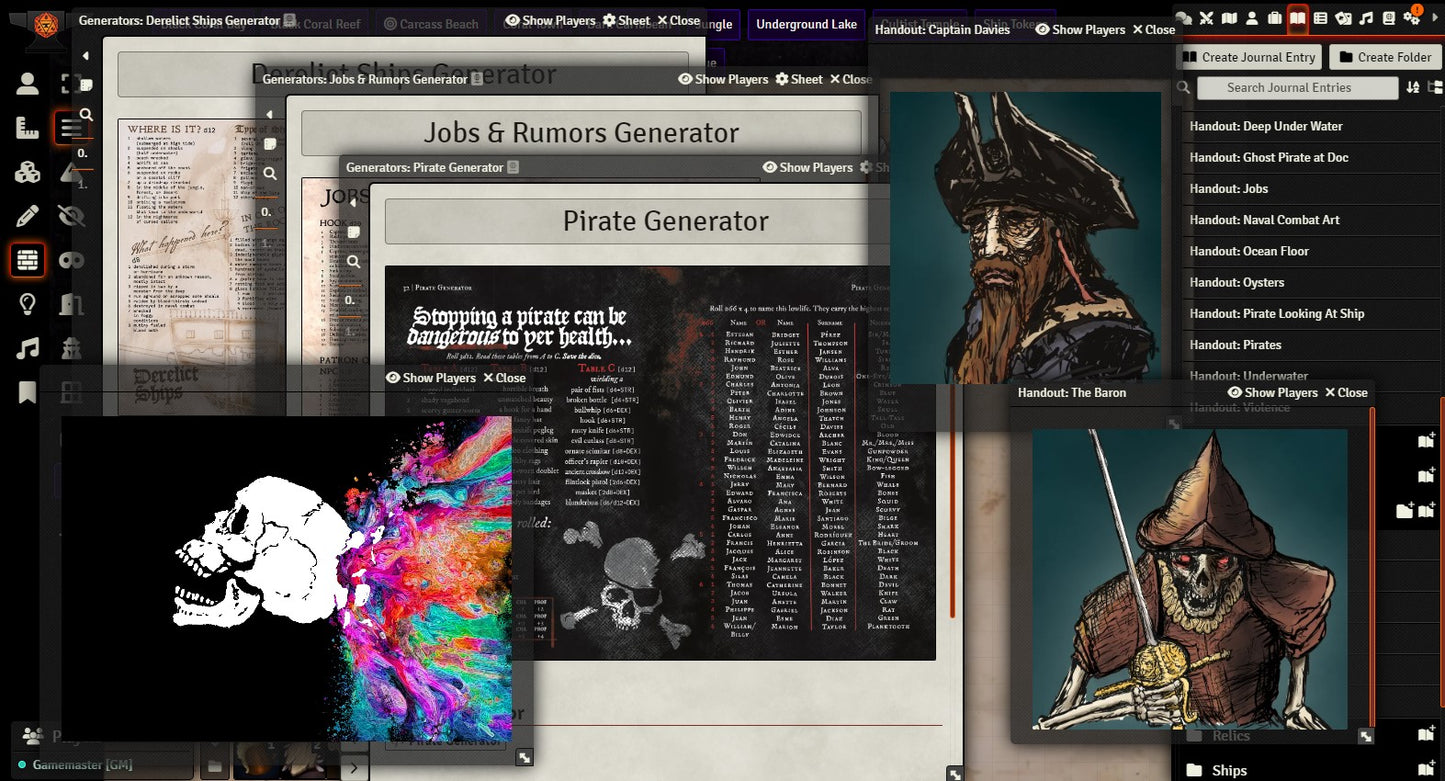The height and width of the screenshot is (781, 1445).
Task: Expand the Ships journal folder
Action: [1229, 770]
